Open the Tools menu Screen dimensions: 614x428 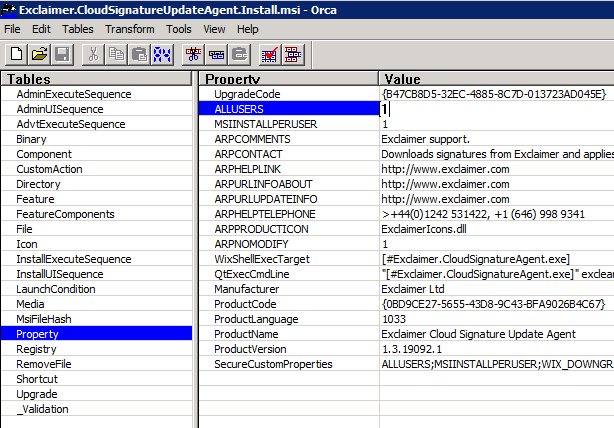179,29
